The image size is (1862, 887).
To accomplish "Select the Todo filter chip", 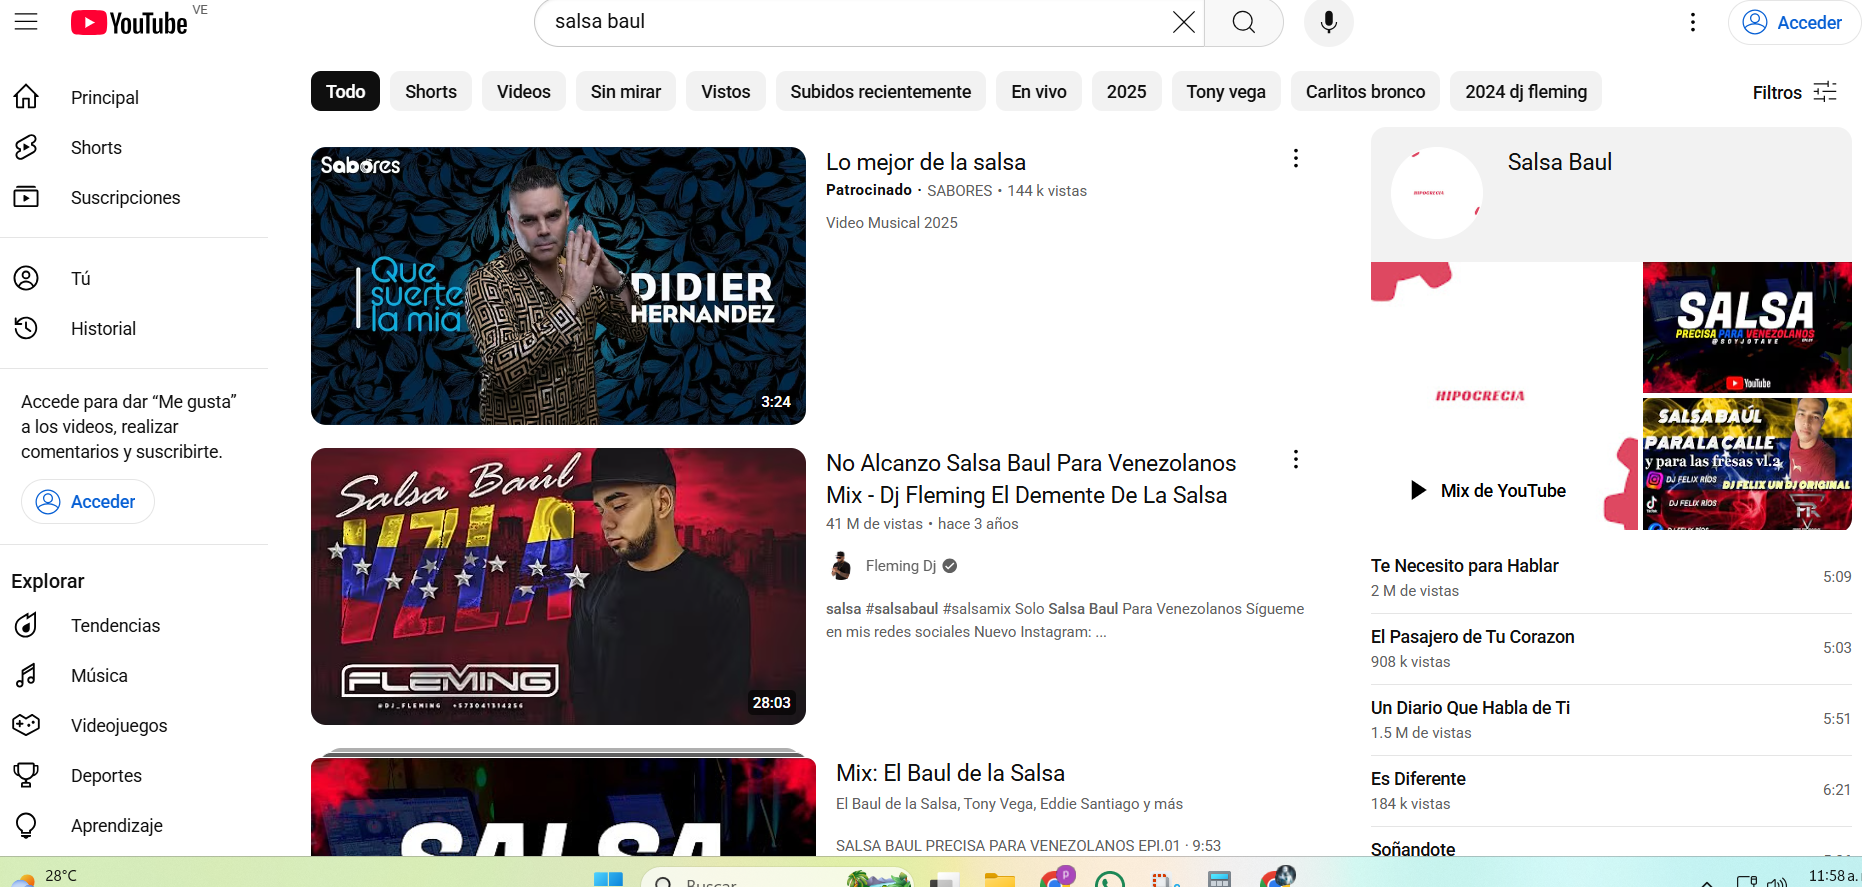I will pos(345,91).
